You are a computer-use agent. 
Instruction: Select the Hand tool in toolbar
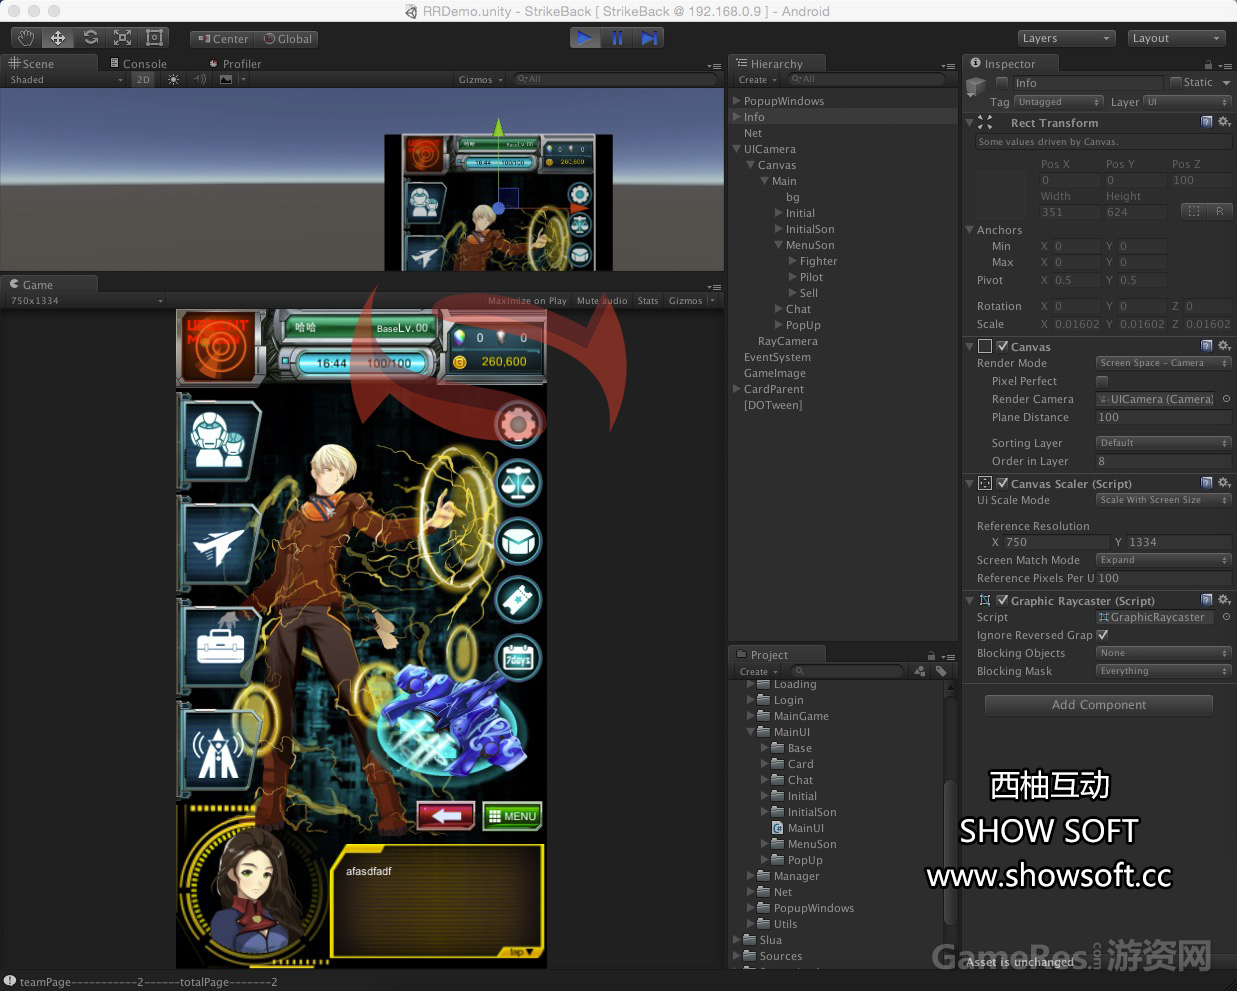coord(26,38)
